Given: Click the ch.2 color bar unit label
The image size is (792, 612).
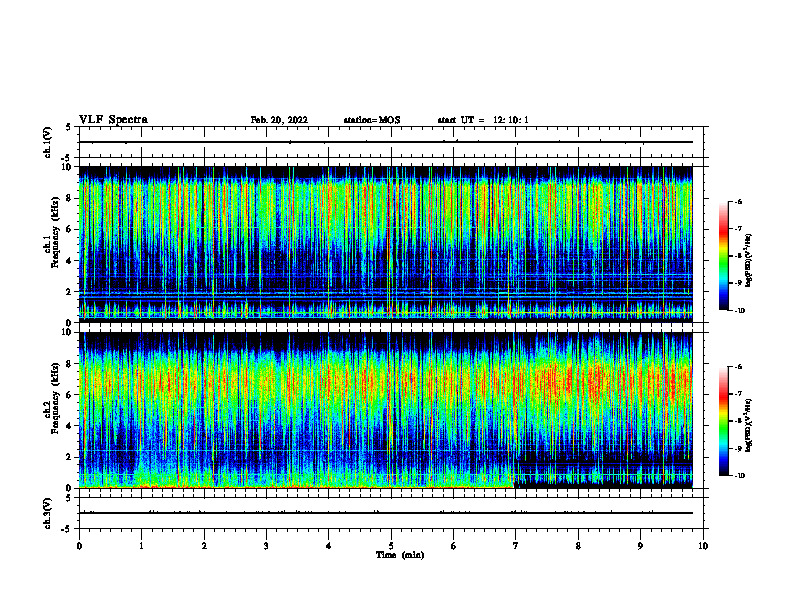Looking at the screenshot, I should [x=749, y=425].
